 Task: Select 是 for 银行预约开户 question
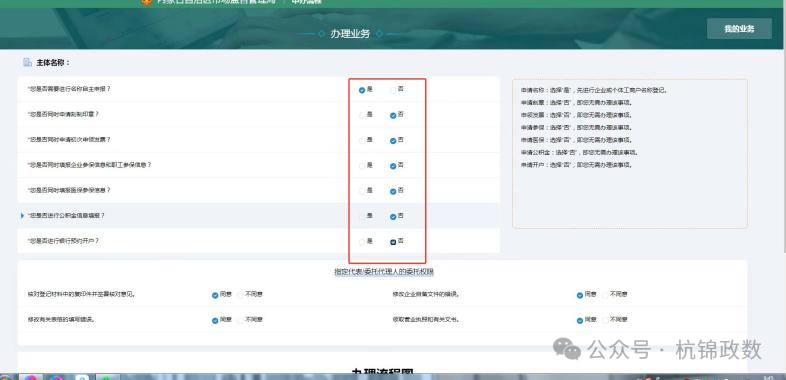tap(362, 242)
